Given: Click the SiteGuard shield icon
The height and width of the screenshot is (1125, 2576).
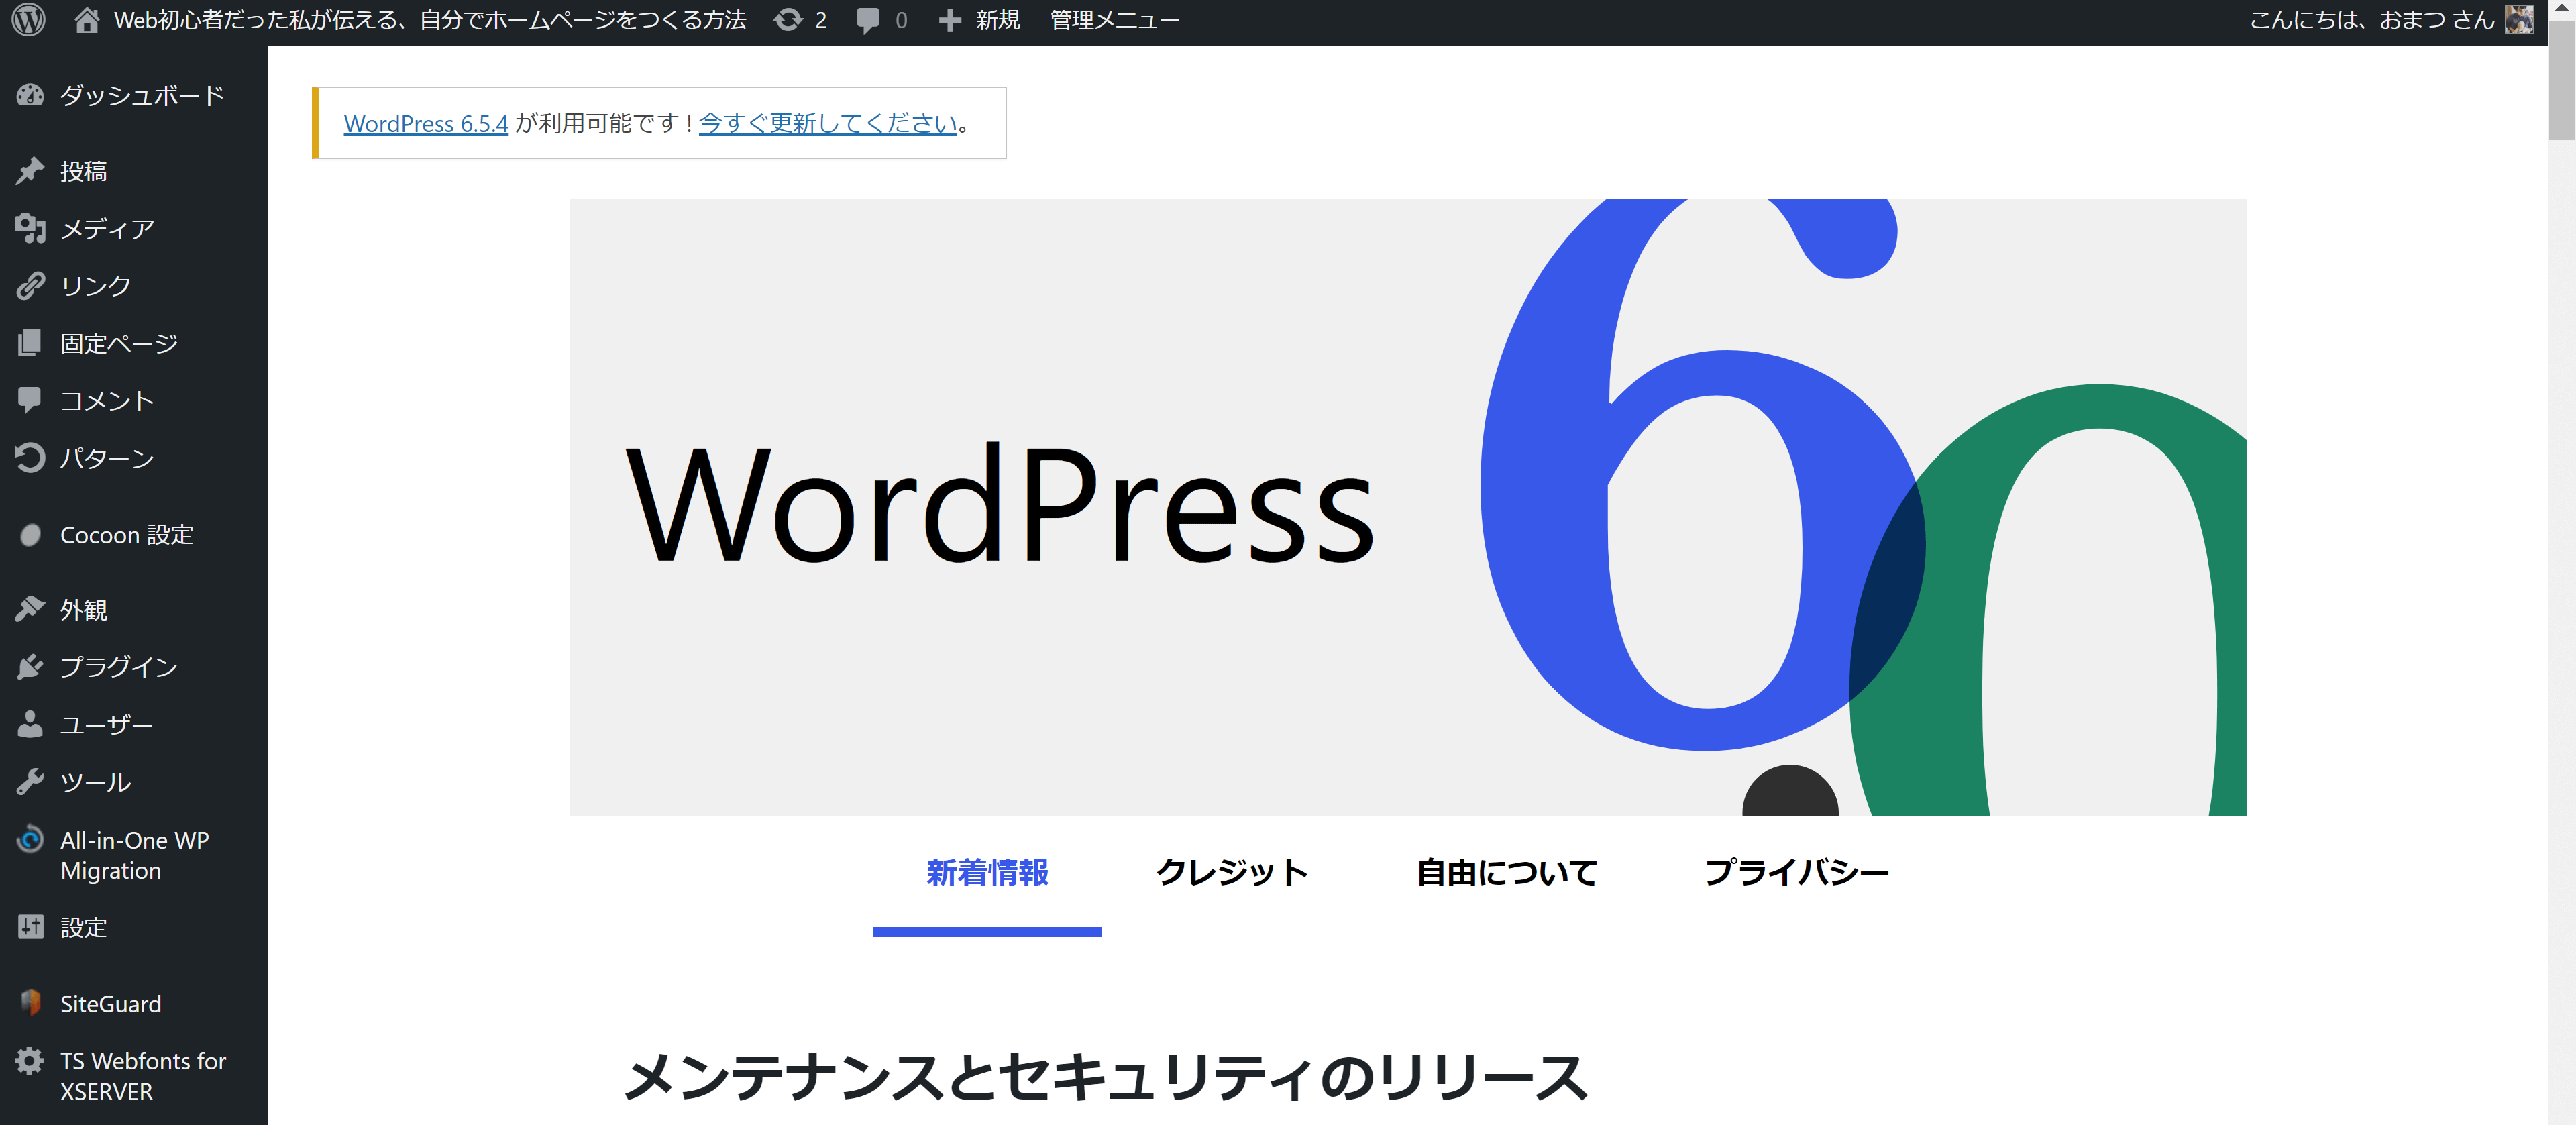Looking at the screenshot, I should [30, 1003].
